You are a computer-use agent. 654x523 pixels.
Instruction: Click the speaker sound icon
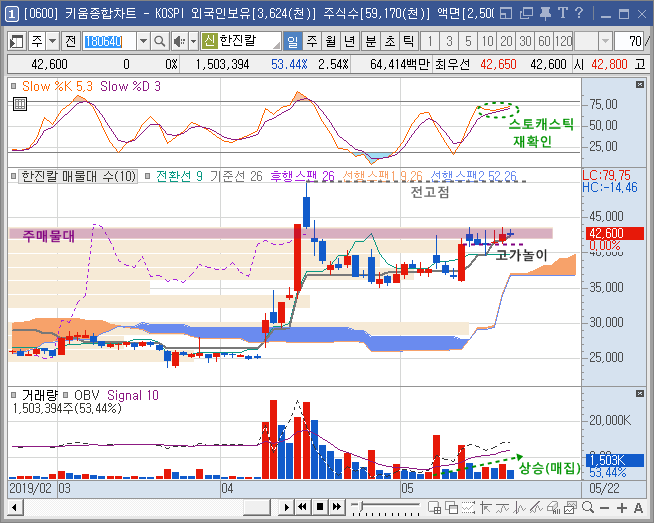tap(179, 41)
